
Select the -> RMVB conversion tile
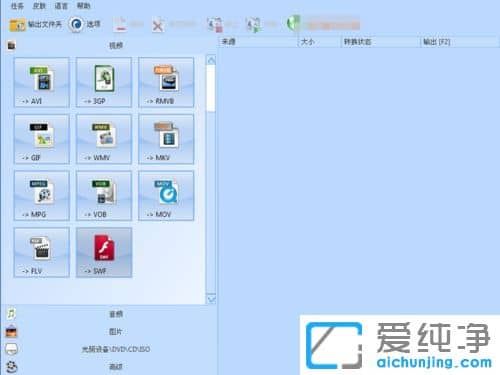[166, 82]
